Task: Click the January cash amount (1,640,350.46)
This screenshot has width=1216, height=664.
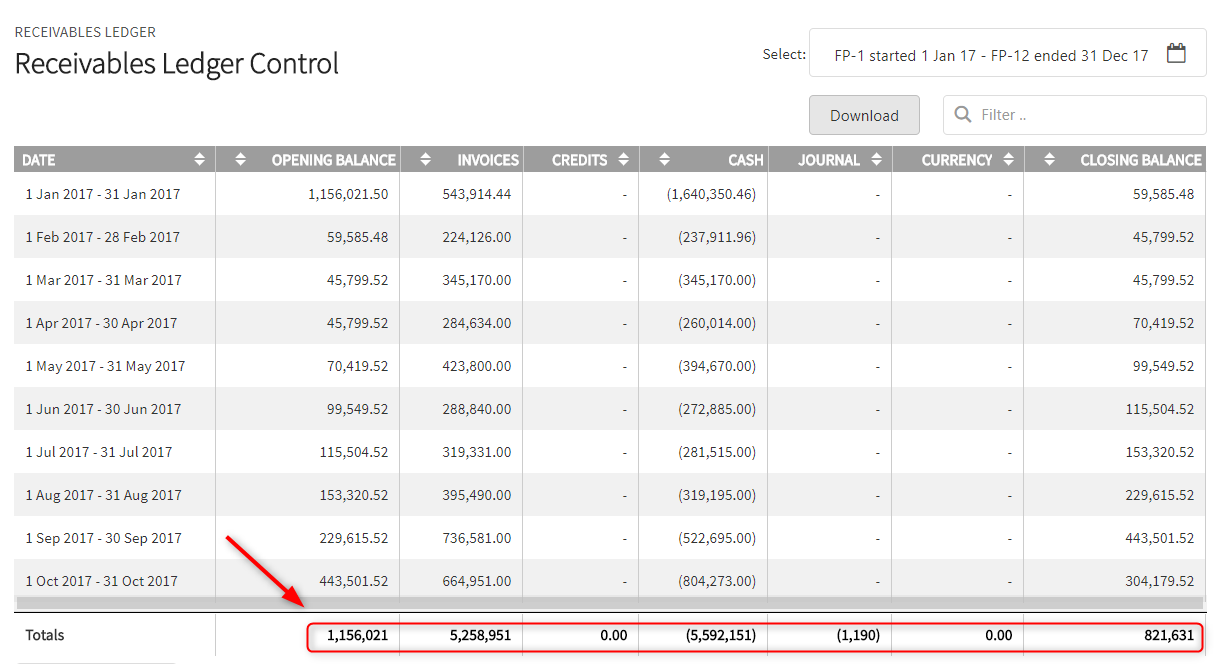Action: coord(711,194)
